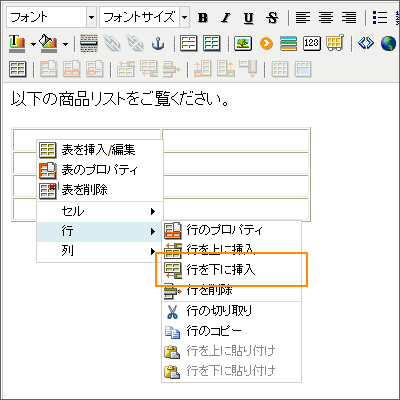Insert an image using the picture icon
Screen dimensions: 400x400
coord(243,43)
